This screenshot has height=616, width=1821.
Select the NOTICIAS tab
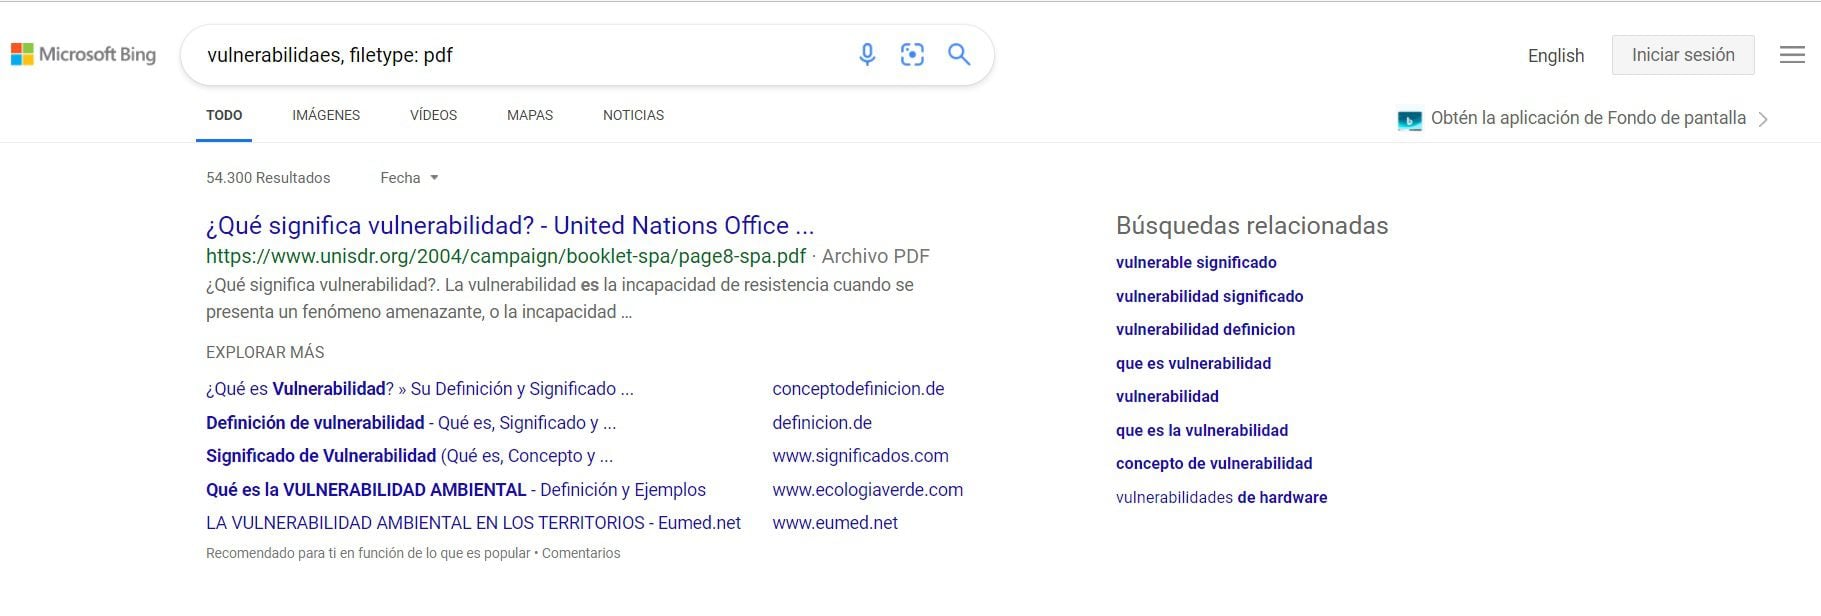pos(633,115)
